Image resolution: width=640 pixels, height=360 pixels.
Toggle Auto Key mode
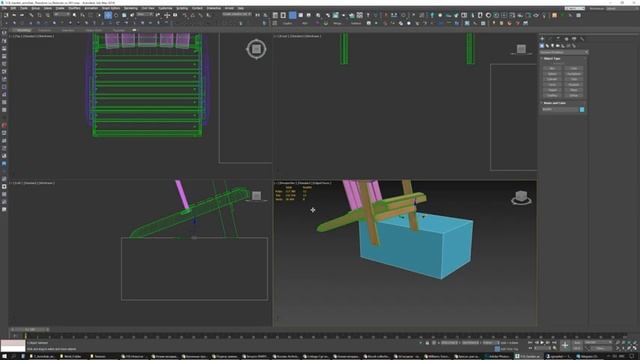[x=578, y=342]
